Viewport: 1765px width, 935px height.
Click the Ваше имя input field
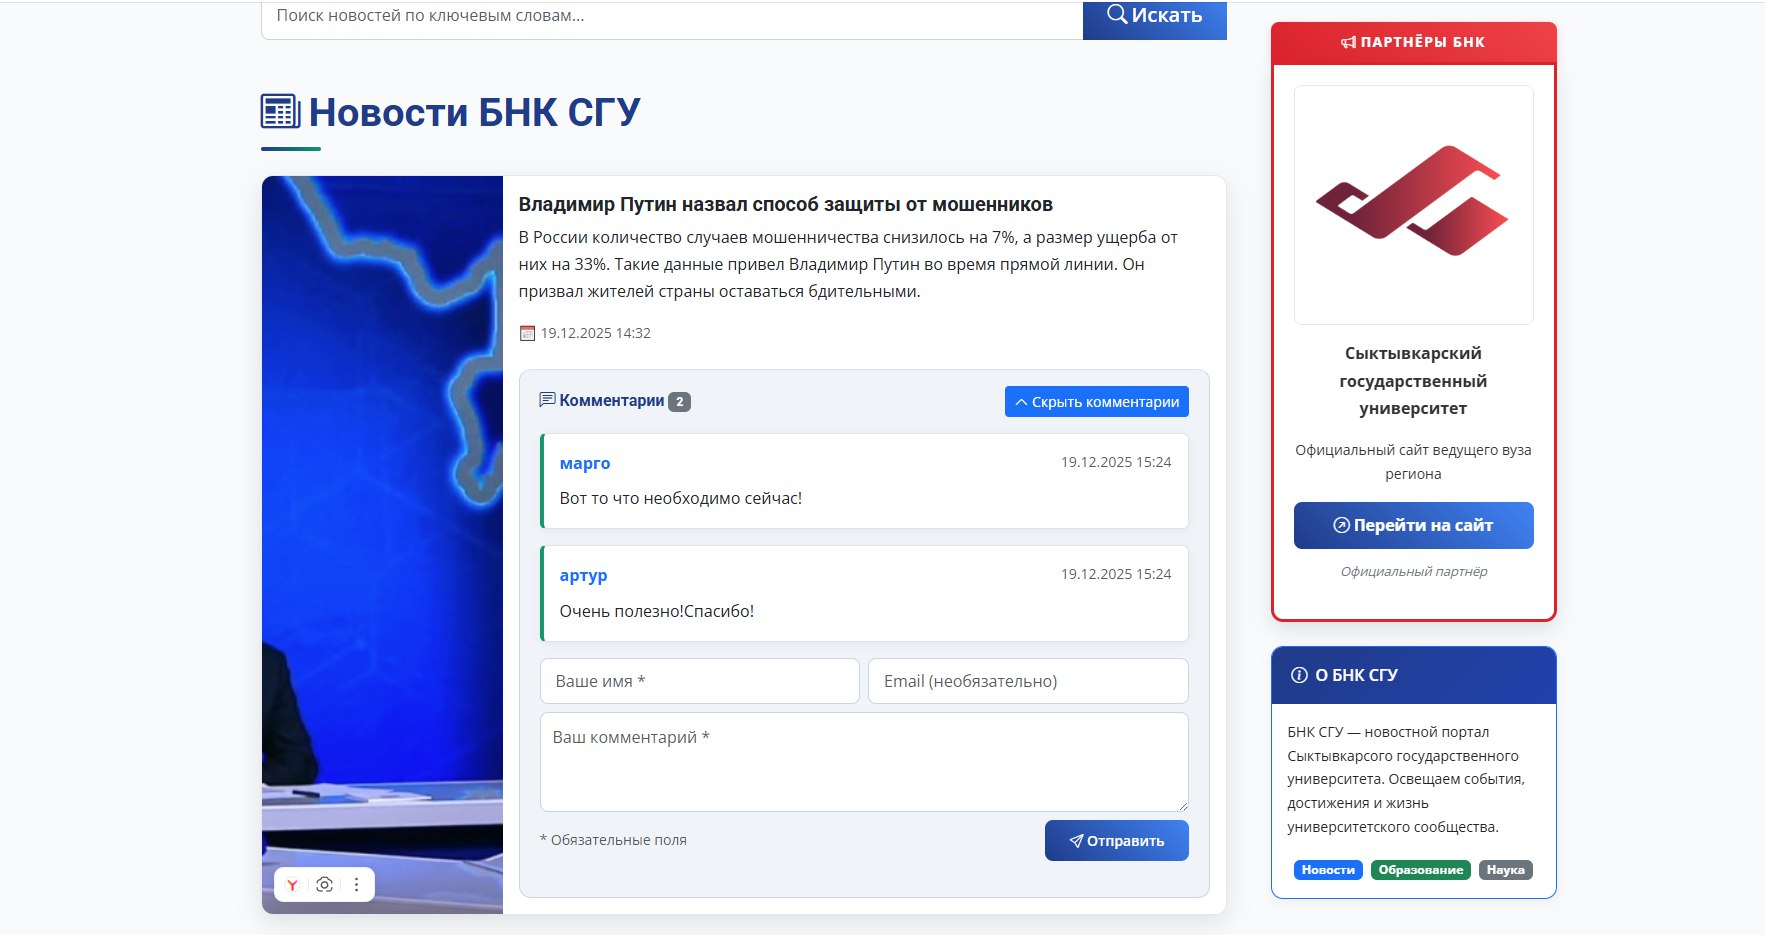click(699, 681)
